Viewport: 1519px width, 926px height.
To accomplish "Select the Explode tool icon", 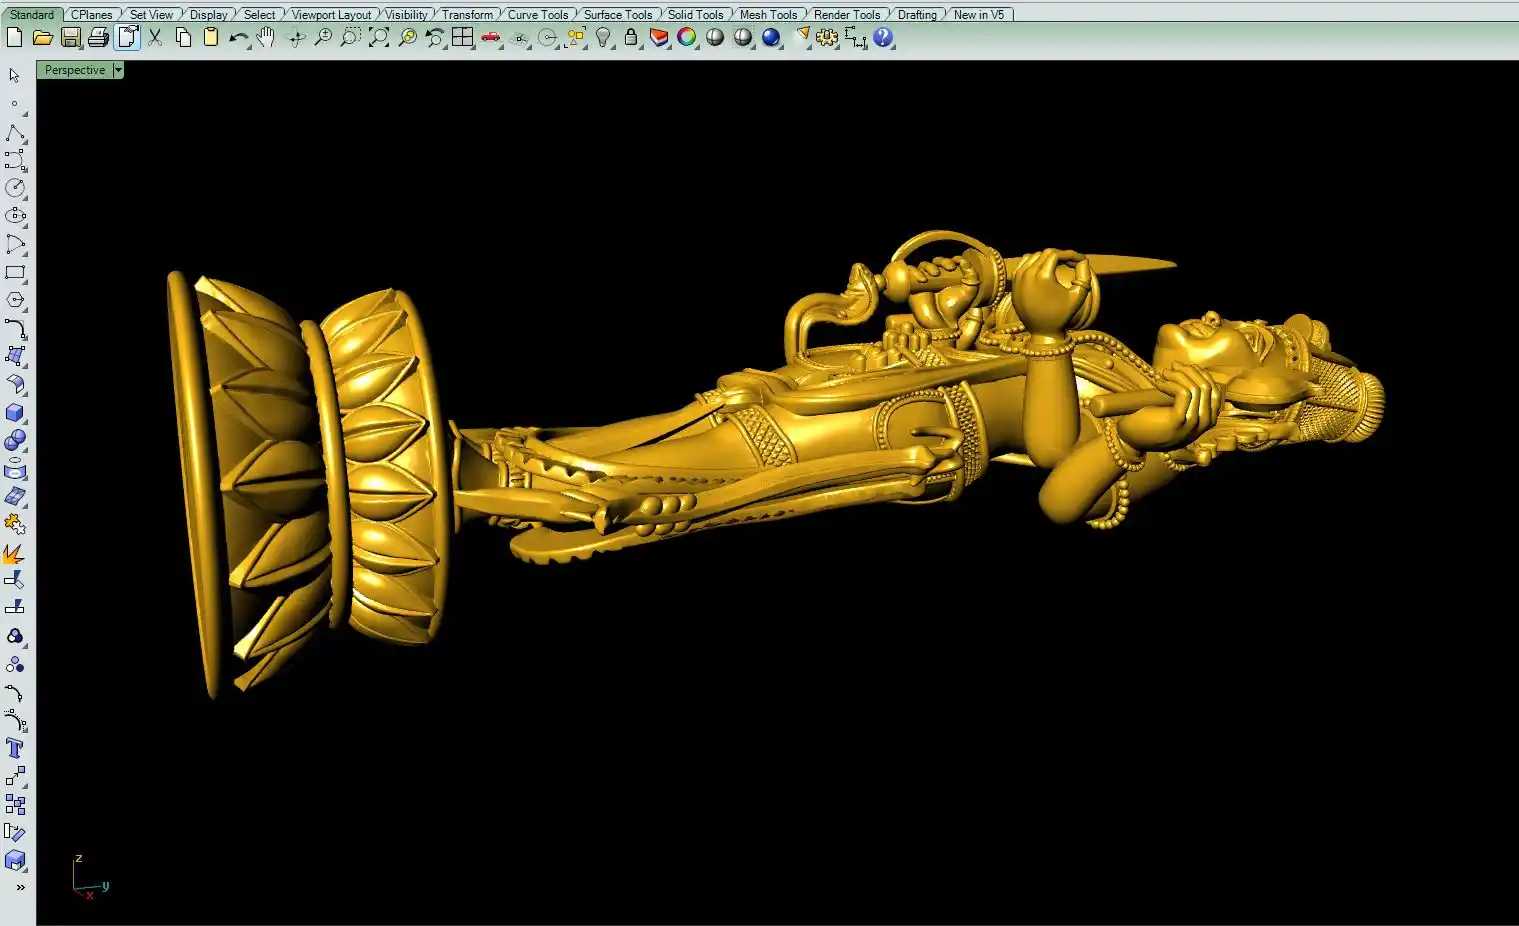I will coord(14,554).
